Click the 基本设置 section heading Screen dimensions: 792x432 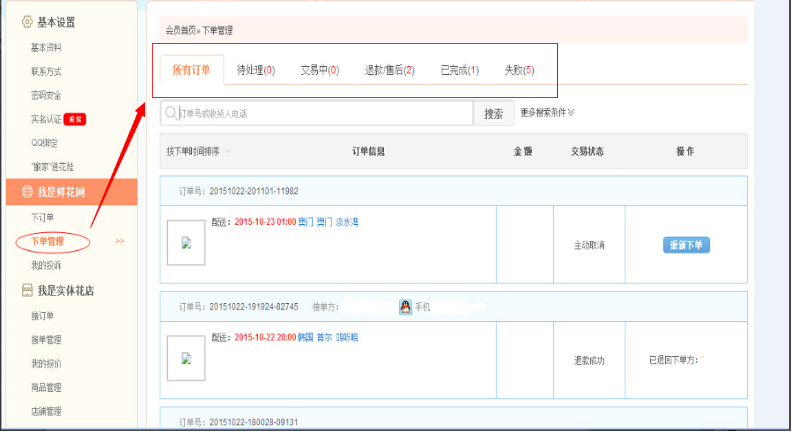[x=56, y=22]
